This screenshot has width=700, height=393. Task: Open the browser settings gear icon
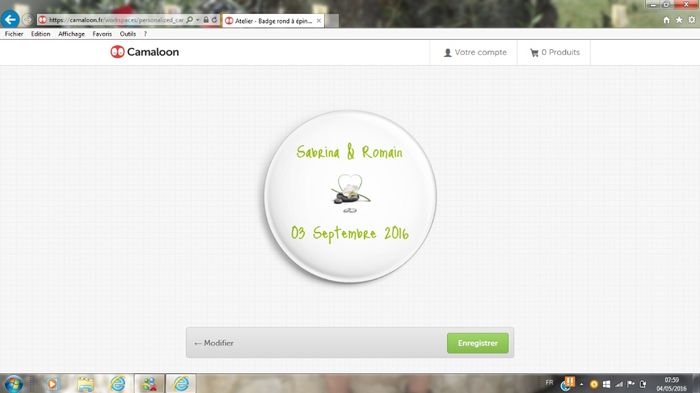point(692,20)
